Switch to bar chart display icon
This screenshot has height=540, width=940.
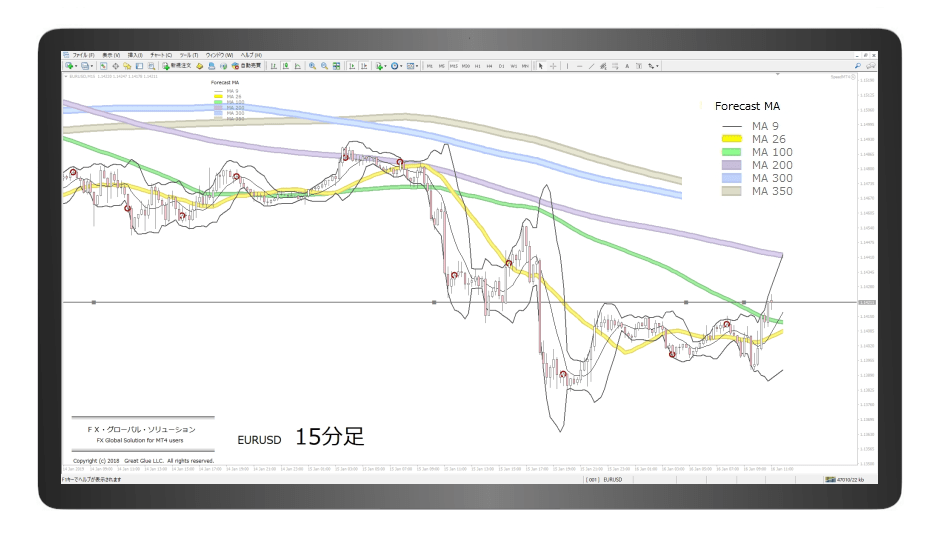[x=273, y=66]
